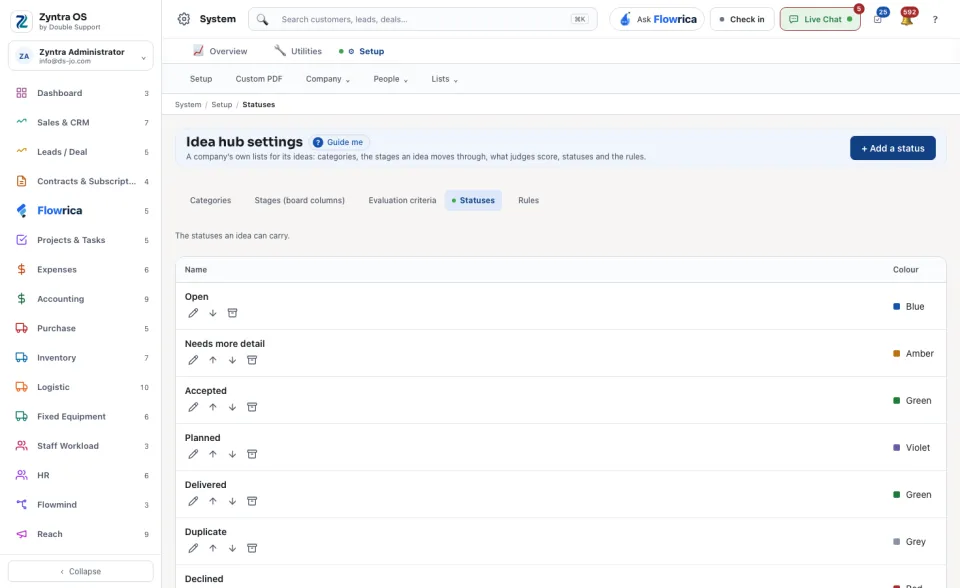This screenshot has height=588, width=960.
Task: Open the Custom PDF menu item
Action: click(259, 79)
